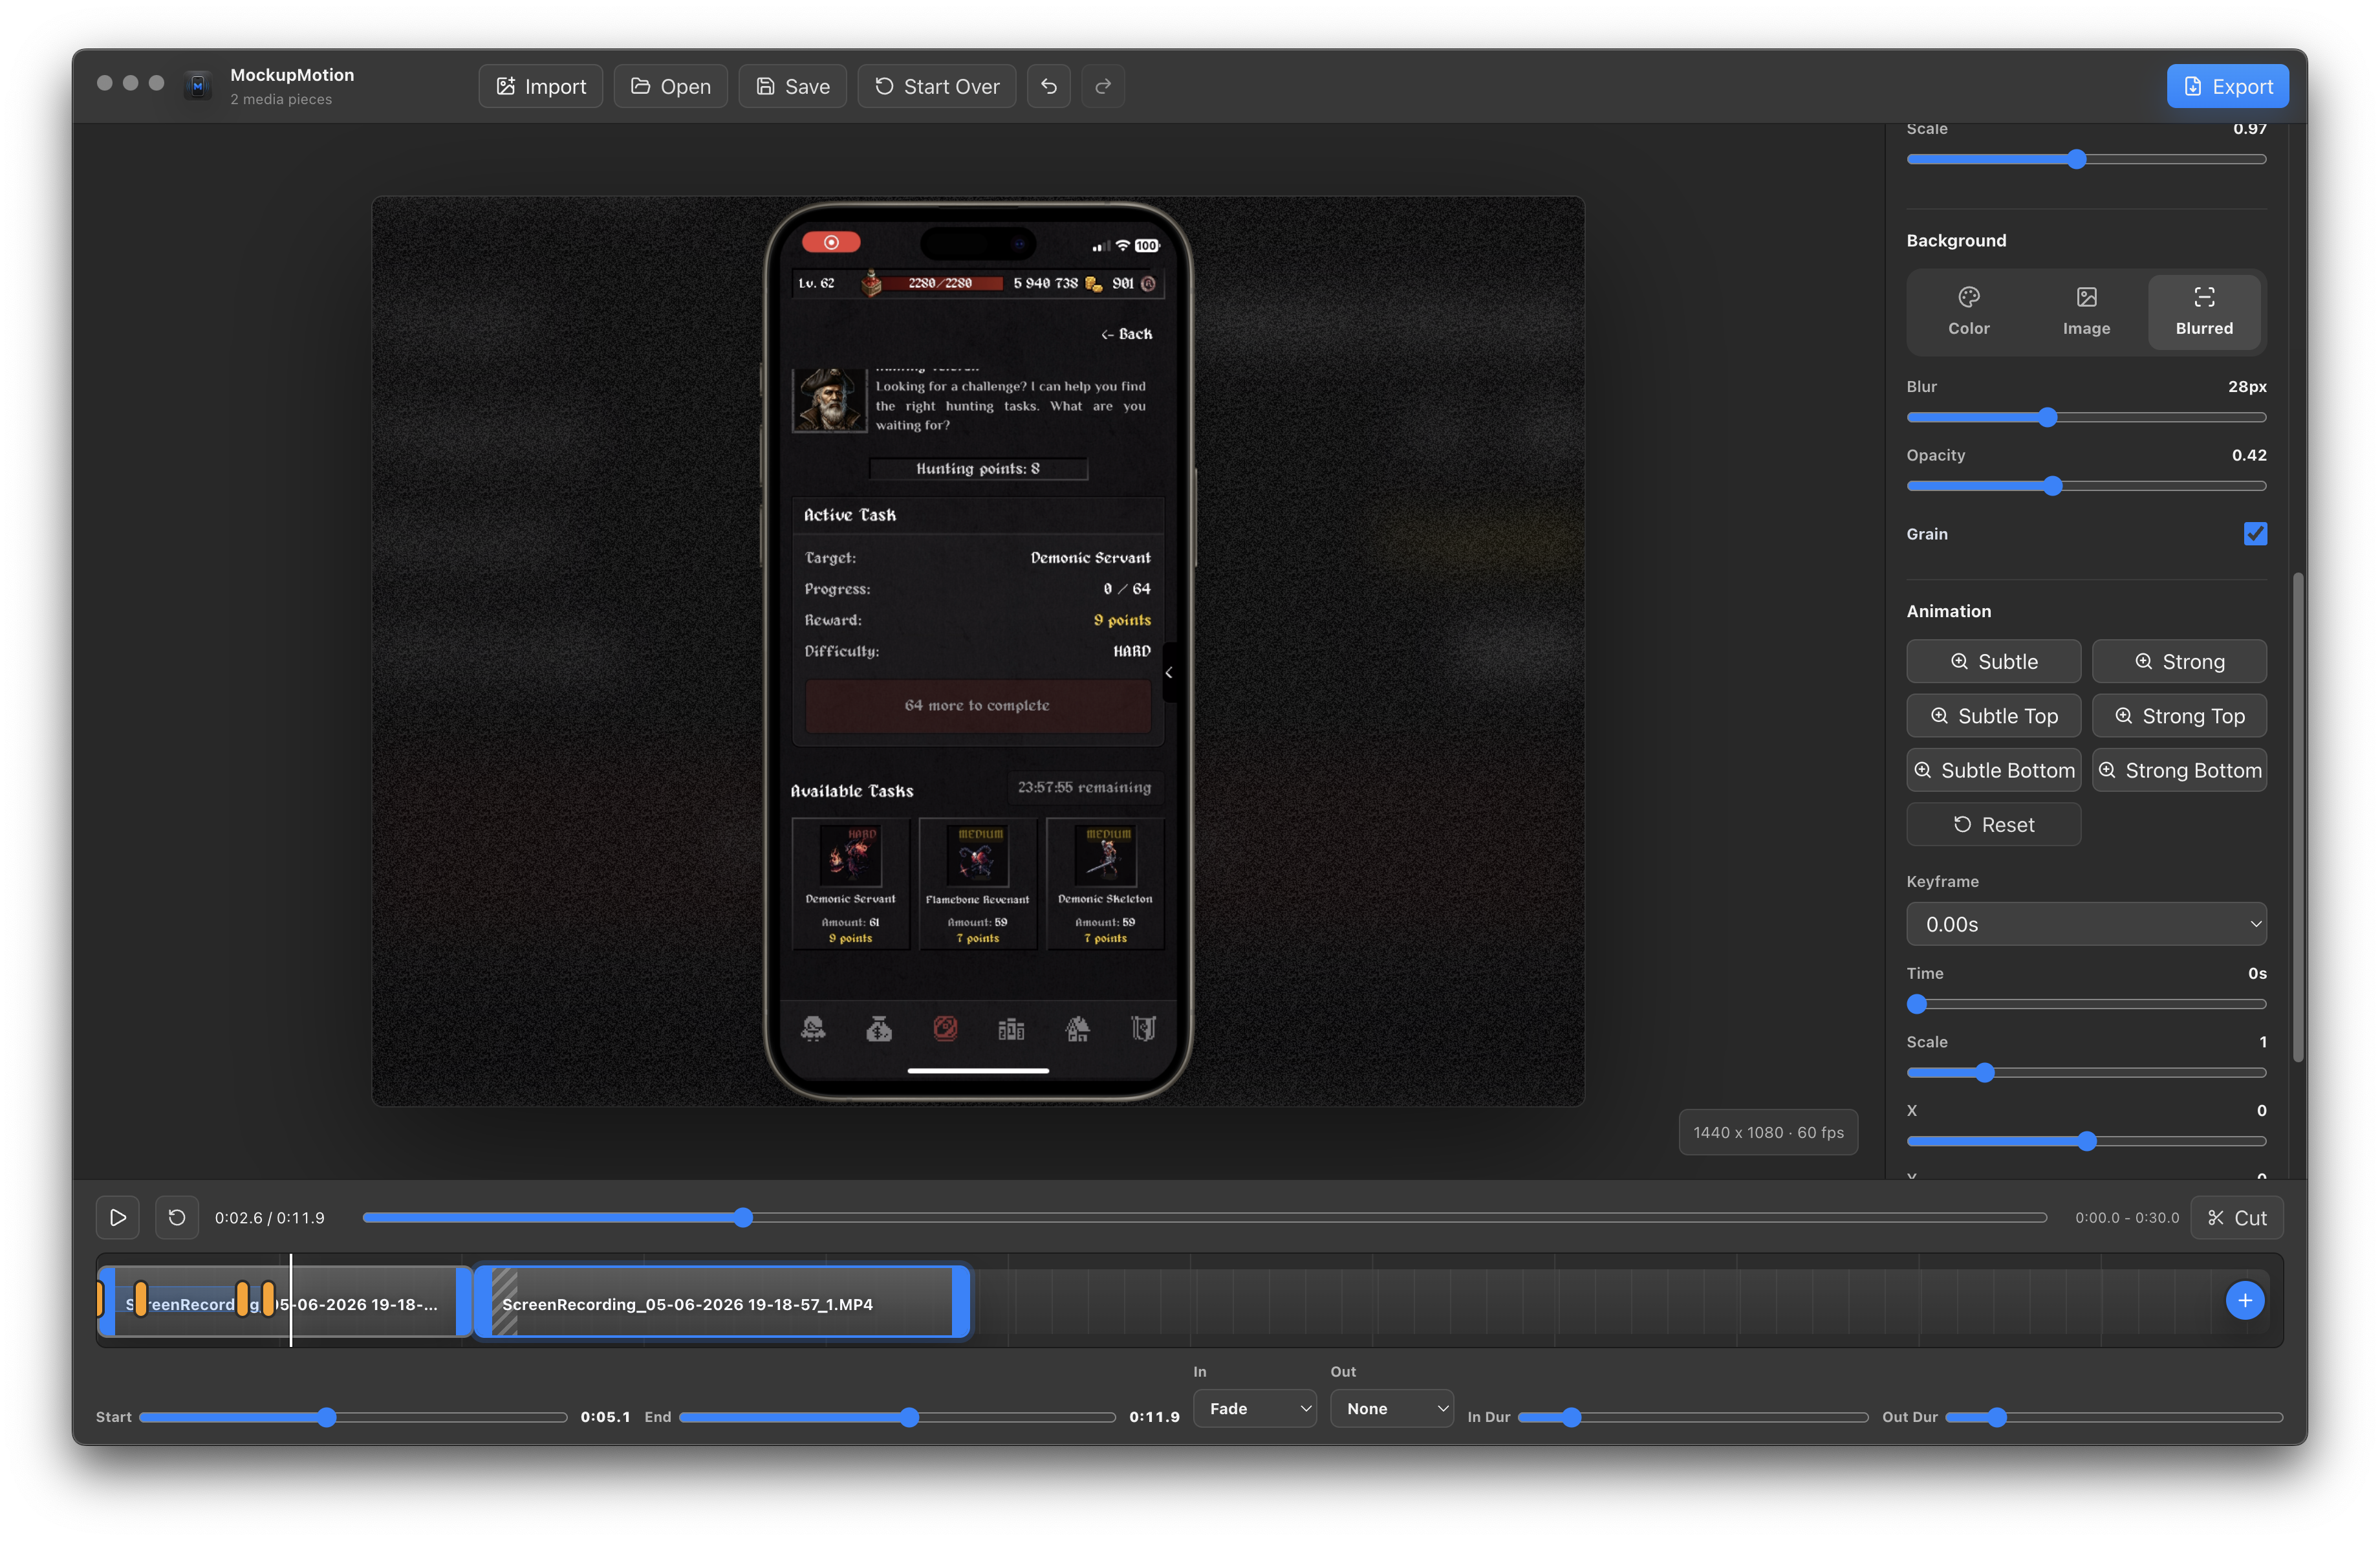Toggle the Grain checkbox
2380x1541 pixels.
coord(2255,534)
